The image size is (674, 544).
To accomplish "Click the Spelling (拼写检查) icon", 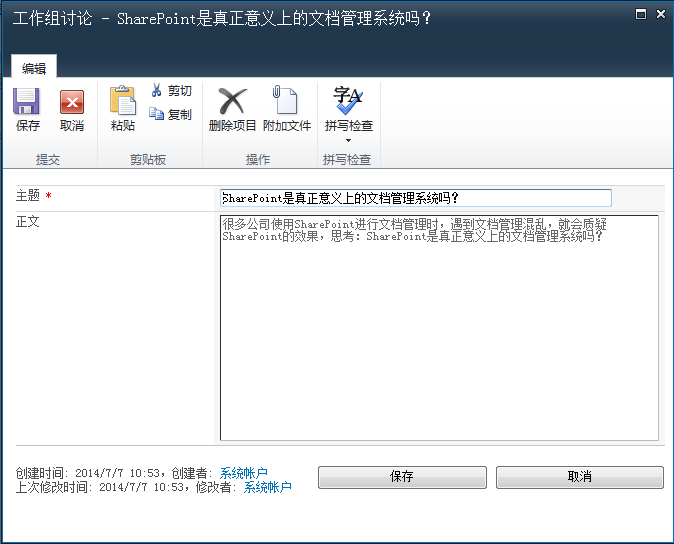I will coord(348,101).
